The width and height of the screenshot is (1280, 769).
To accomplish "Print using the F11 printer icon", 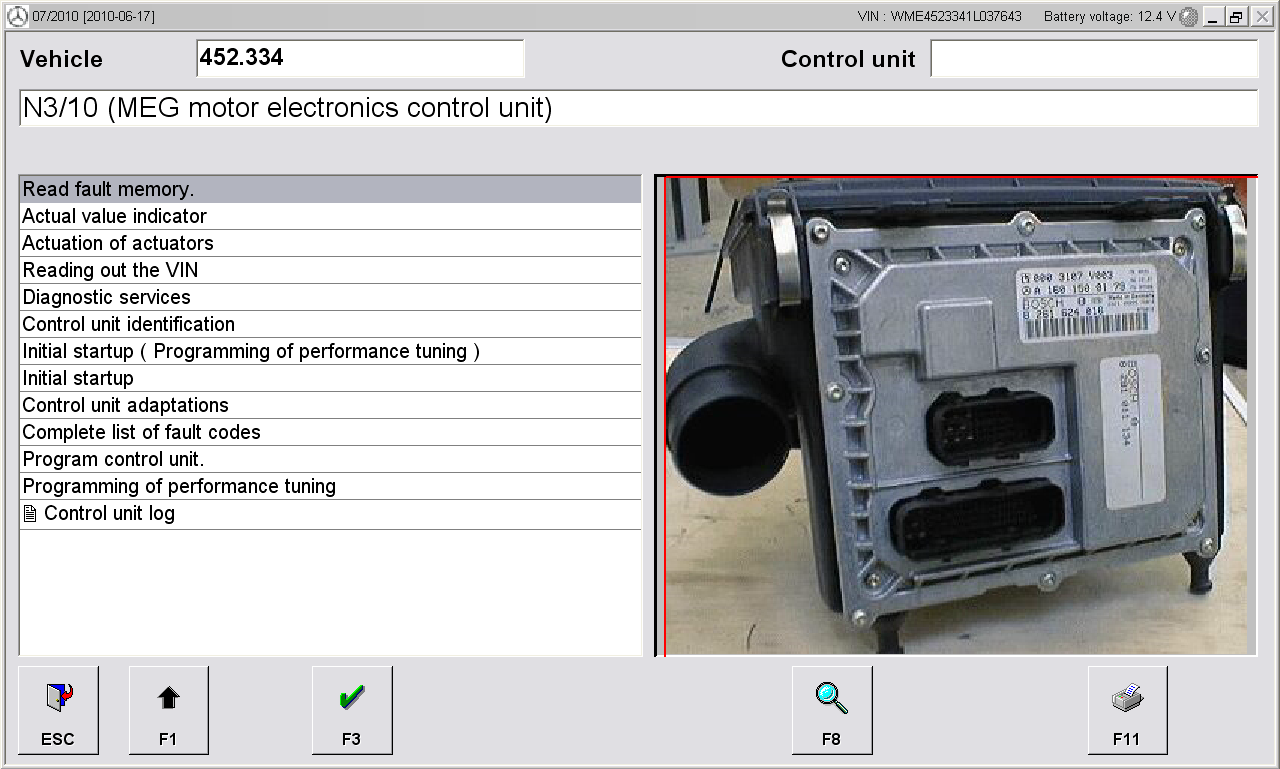I will [1127, 710].
